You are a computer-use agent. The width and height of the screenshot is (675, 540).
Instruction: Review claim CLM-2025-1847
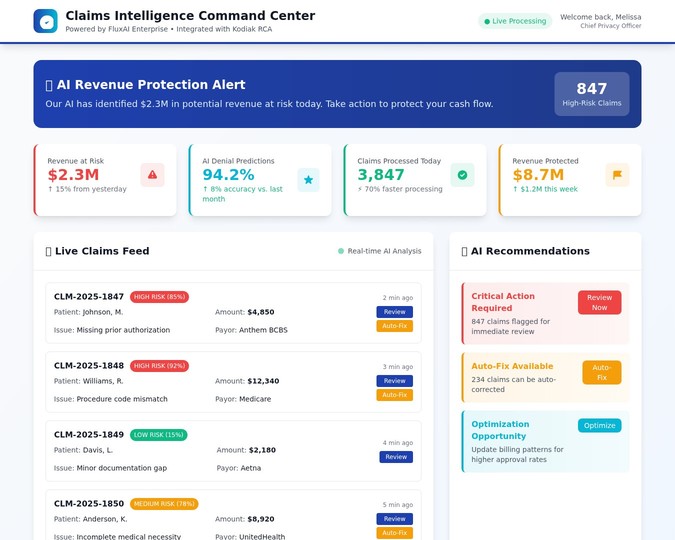pos(395,312)
